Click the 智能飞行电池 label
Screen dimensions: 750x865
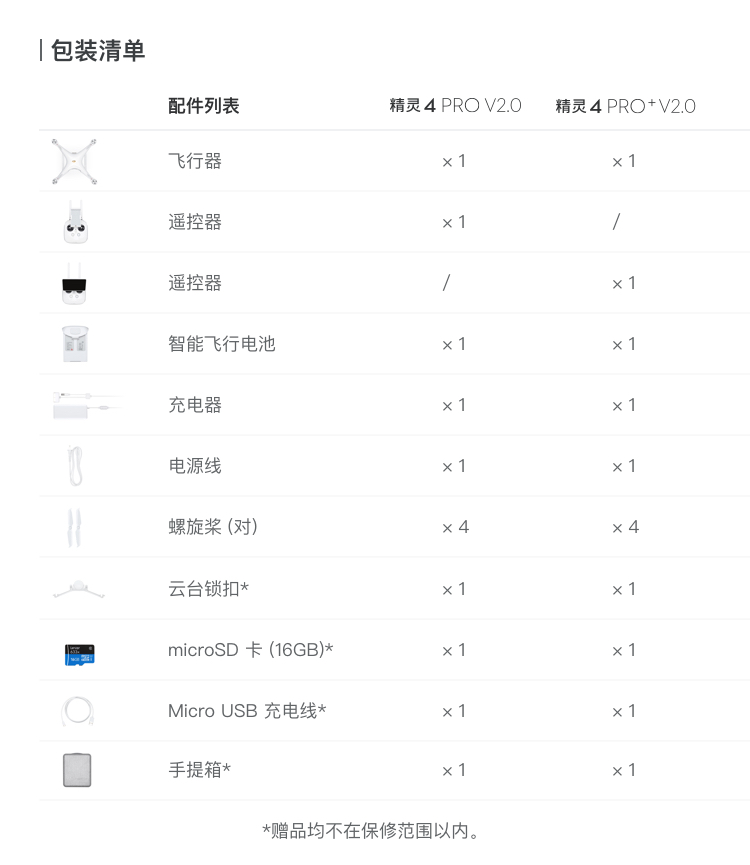222,344
